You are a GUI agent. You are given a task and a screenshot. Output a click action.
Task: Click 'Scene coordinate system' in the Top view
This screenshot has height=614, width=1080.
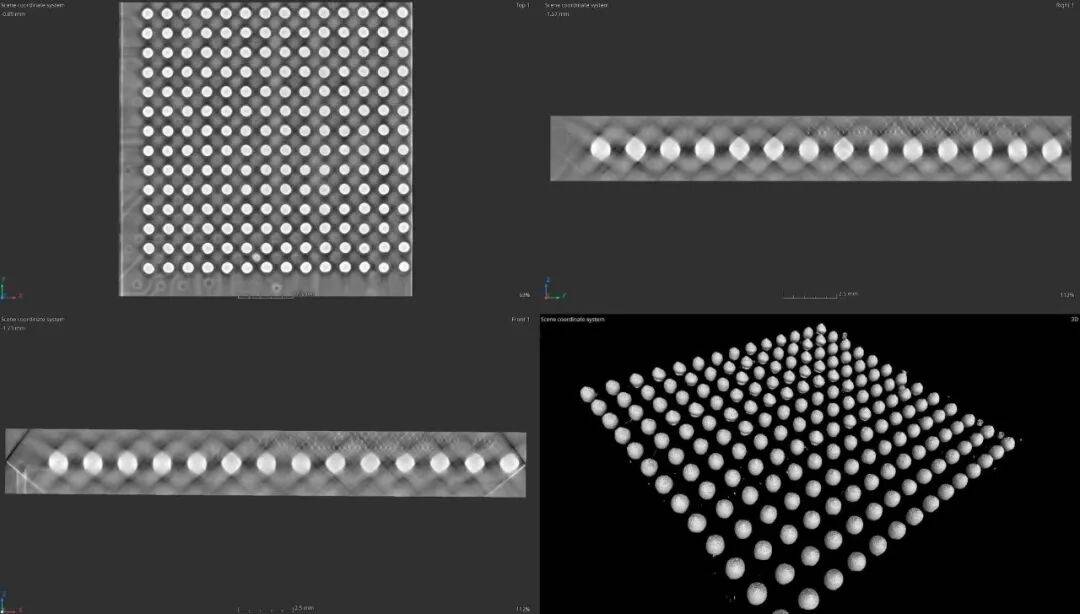32,5
